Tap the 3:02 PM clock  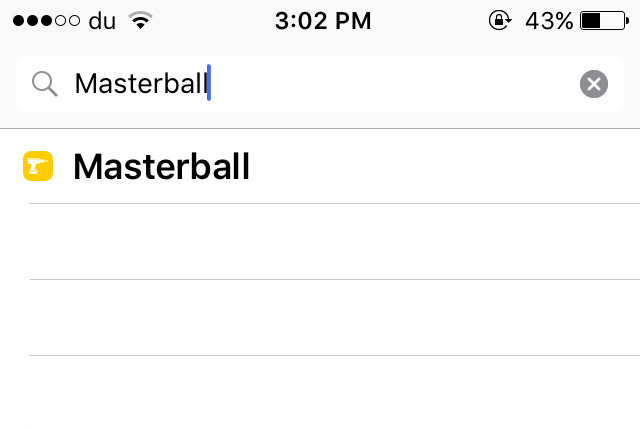[322, 21]
